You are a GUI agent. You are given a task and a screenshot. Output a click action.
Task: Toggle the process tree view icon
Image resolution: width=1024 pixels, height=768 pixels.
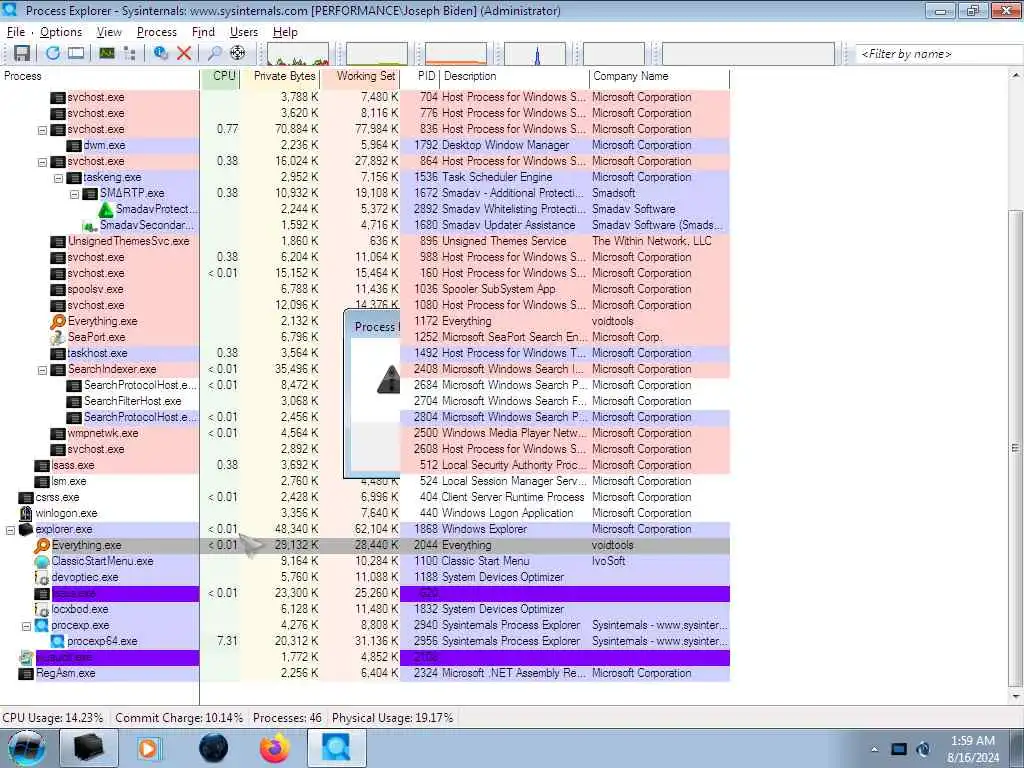(129, 53)
